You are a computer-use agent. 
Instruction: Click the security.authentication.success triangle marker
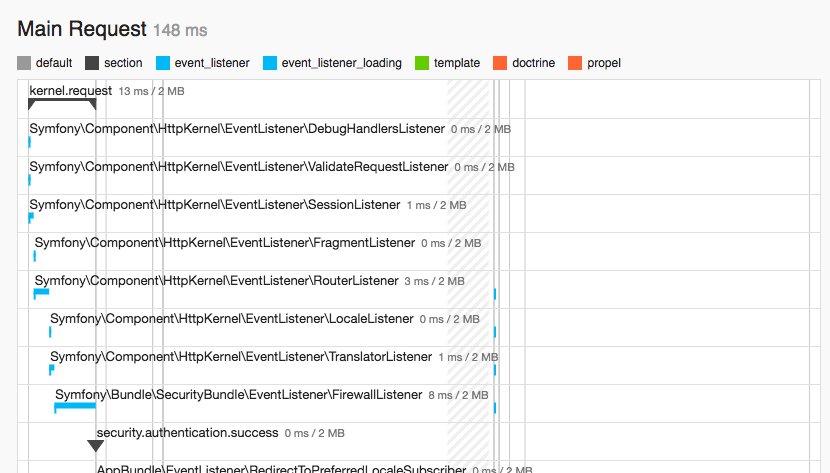click(96, 446)
